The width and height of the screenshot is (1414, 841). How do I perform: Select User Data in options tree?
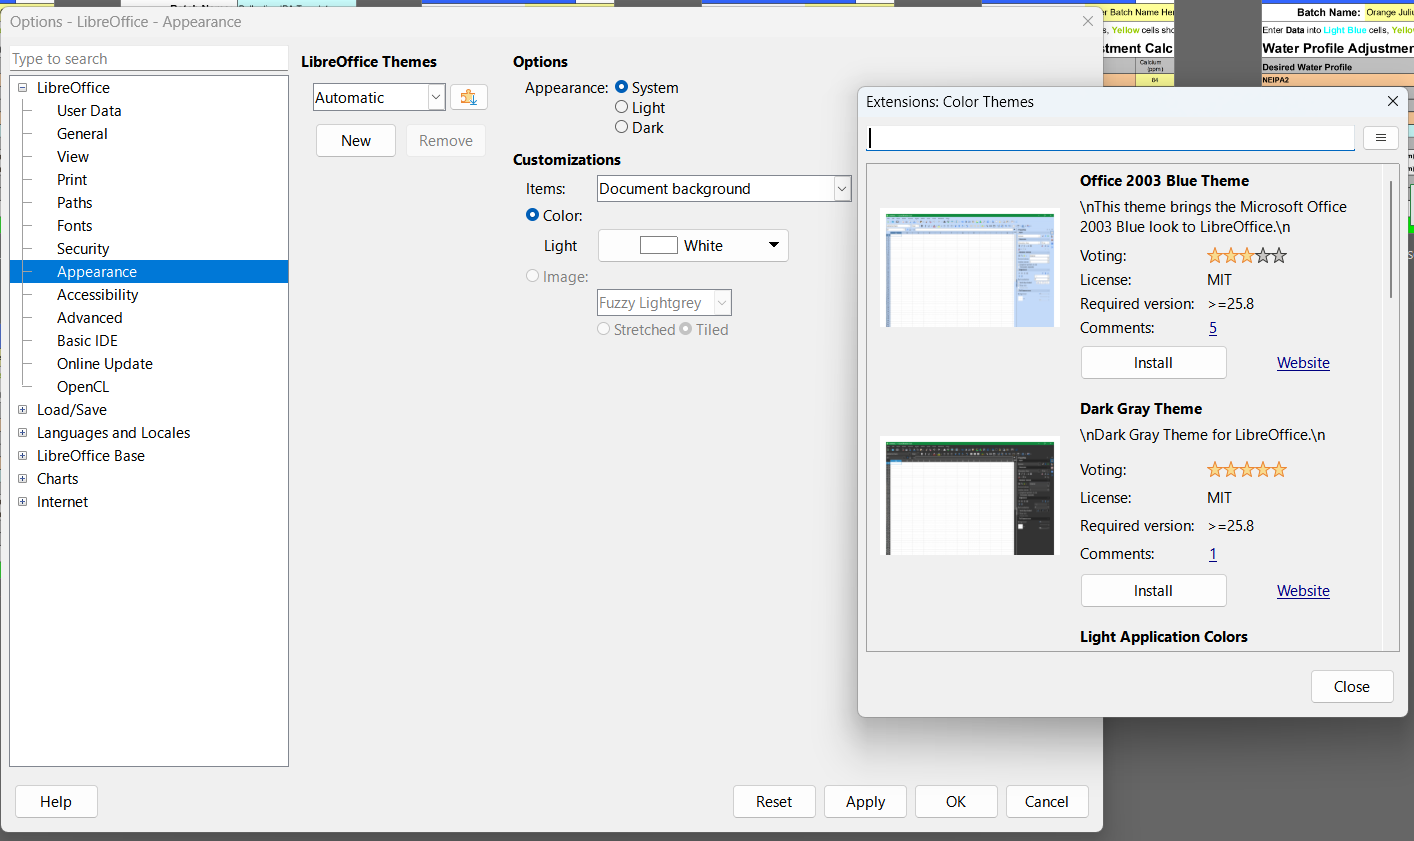point(89,111)
